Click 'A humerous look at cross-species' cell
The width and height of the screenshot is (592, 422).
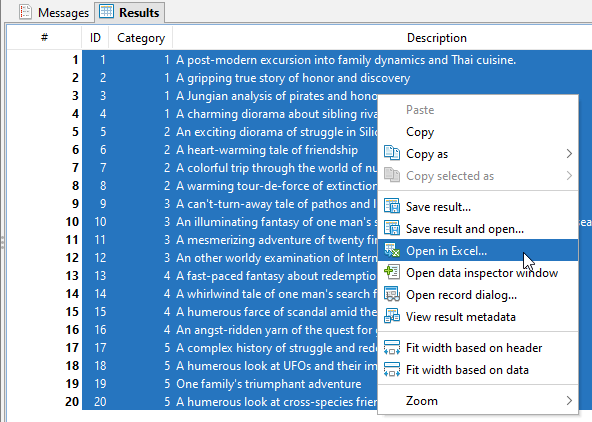276,401
